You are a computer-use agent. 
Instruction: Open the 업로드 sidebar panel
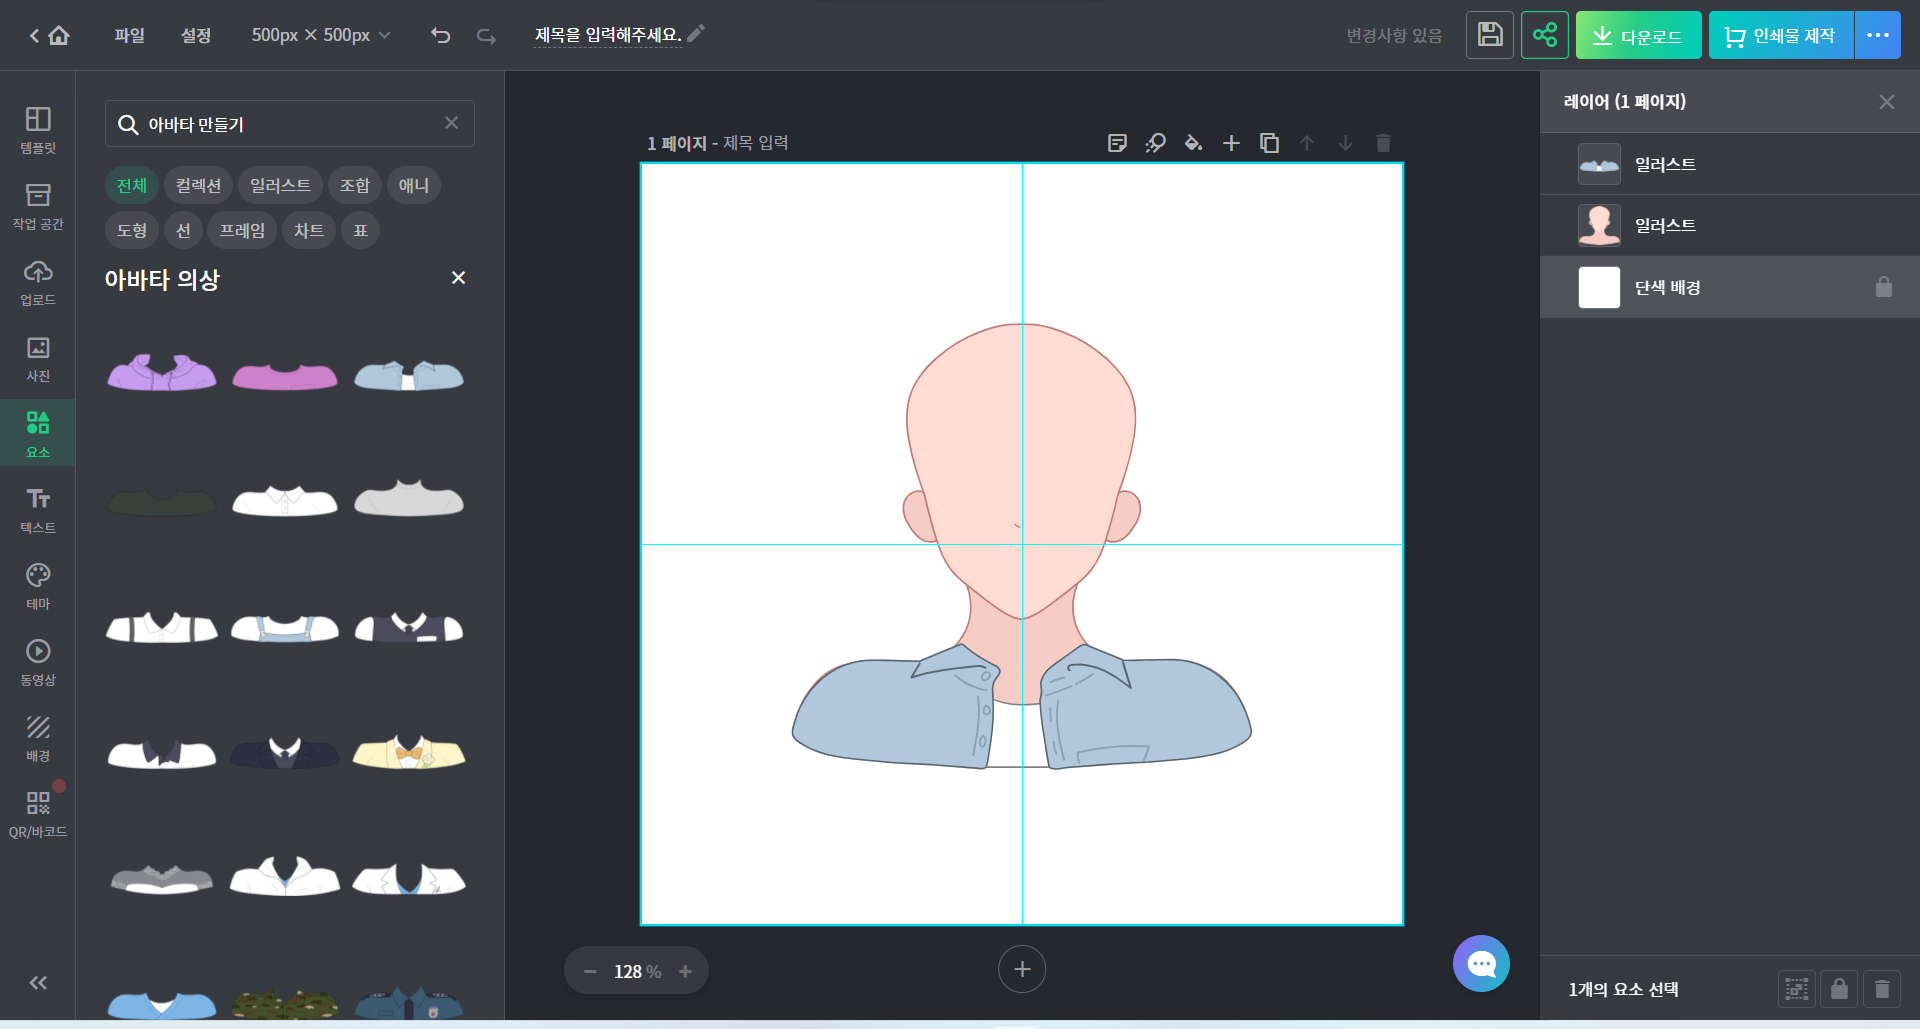click(x=38, y=282)
